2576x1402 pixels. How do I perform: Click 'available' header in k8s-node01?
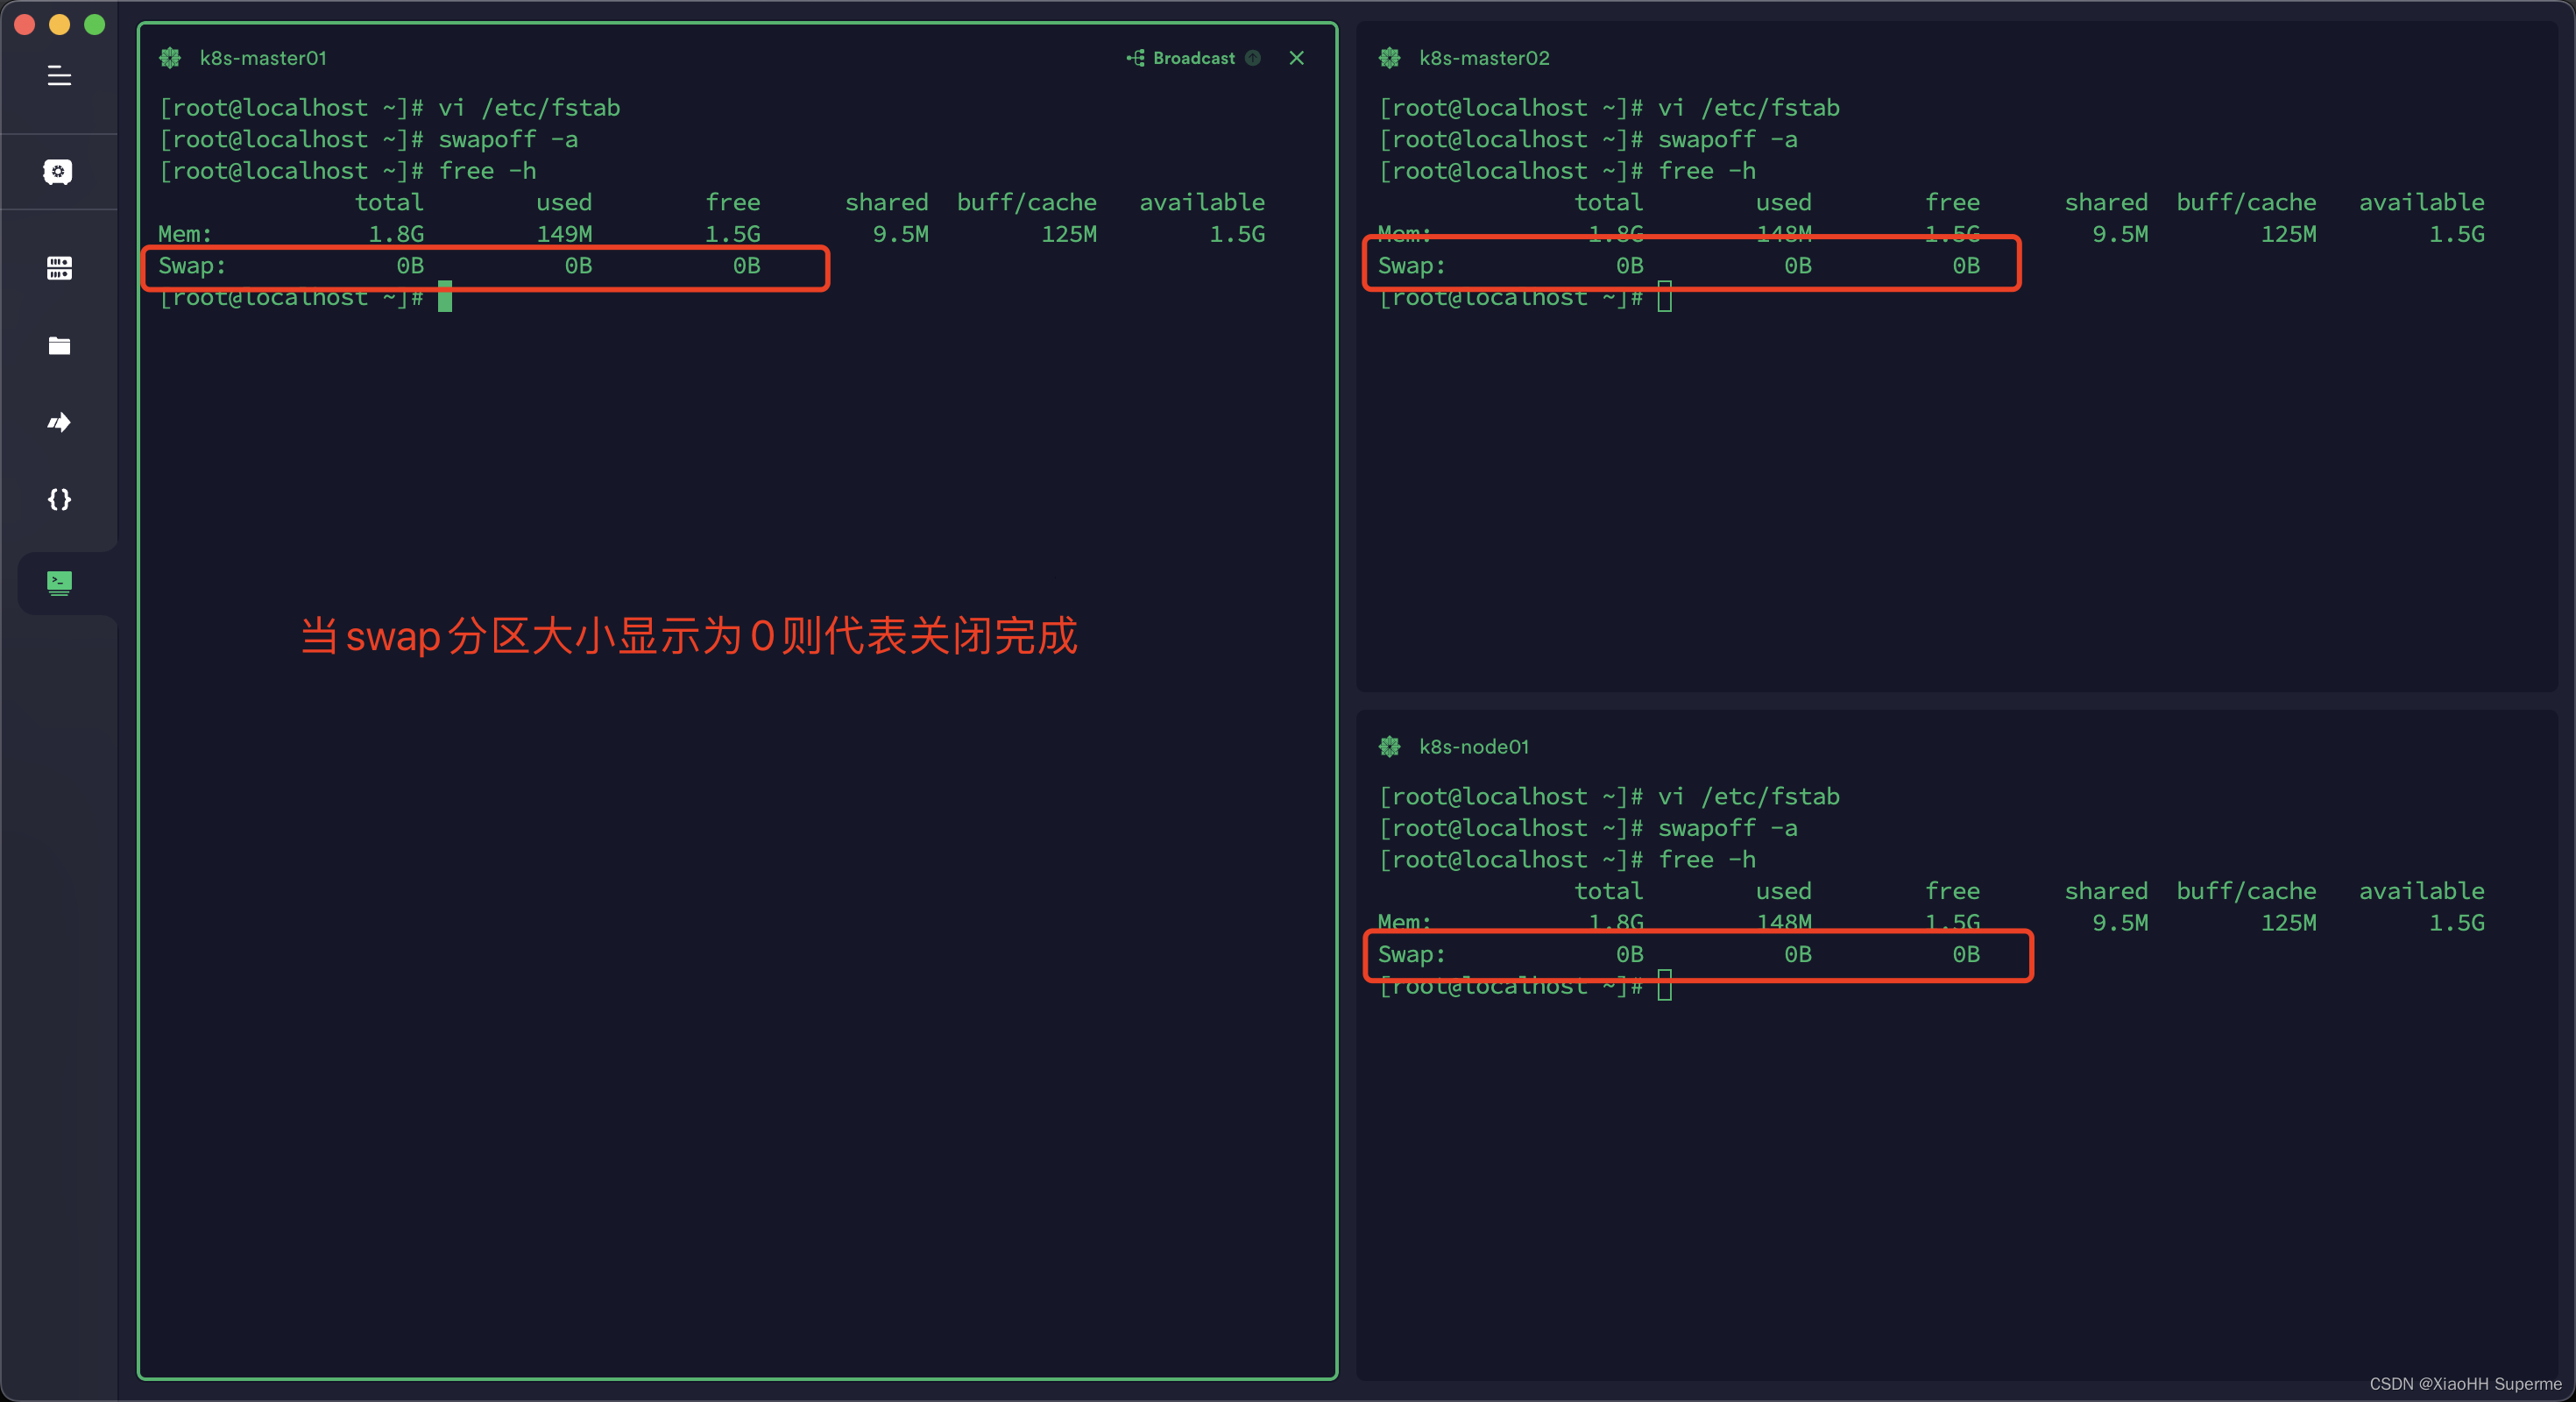[2421, 891]
